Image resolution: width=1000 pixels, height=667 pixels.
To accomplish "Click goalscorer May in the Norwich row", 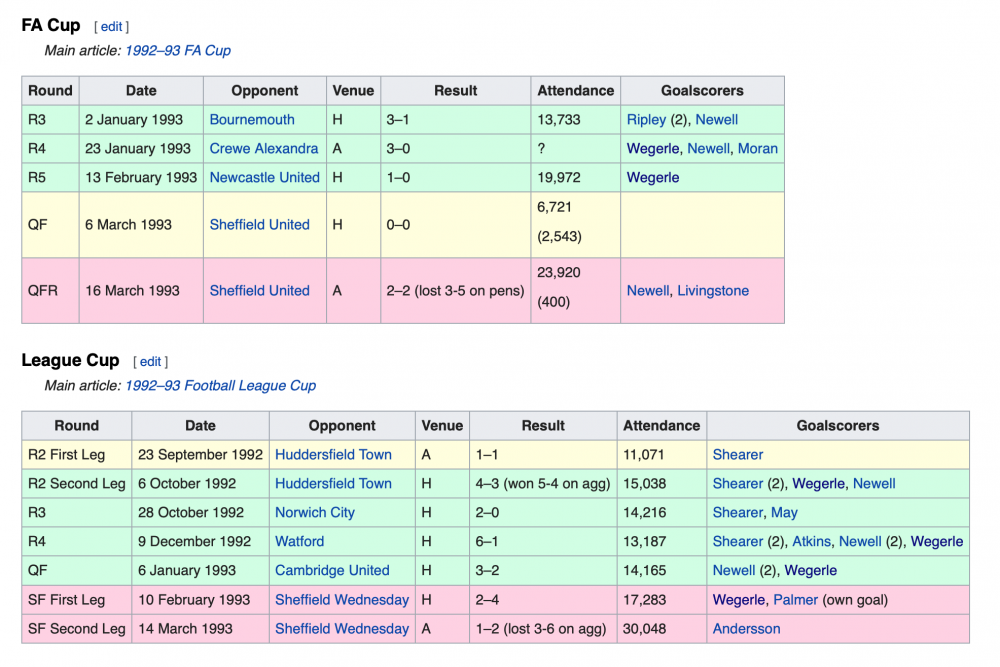I will coord(784,512).
